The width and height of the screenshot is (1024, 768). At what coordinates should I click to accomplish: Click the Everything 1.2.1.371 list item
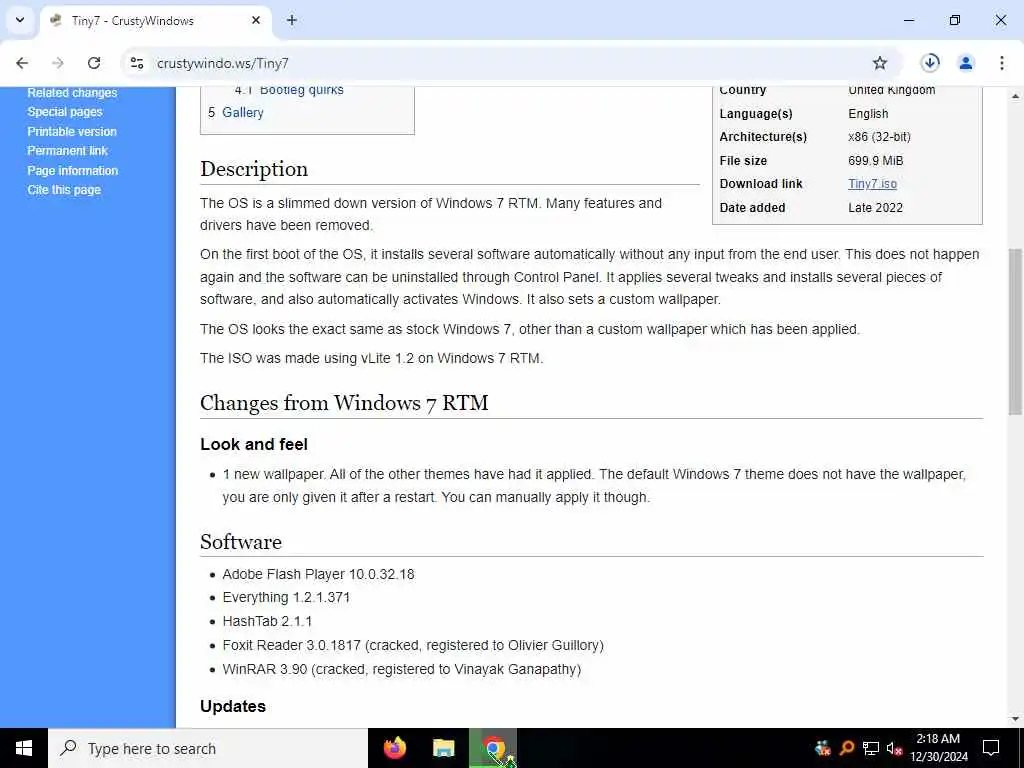coord(286,598)
